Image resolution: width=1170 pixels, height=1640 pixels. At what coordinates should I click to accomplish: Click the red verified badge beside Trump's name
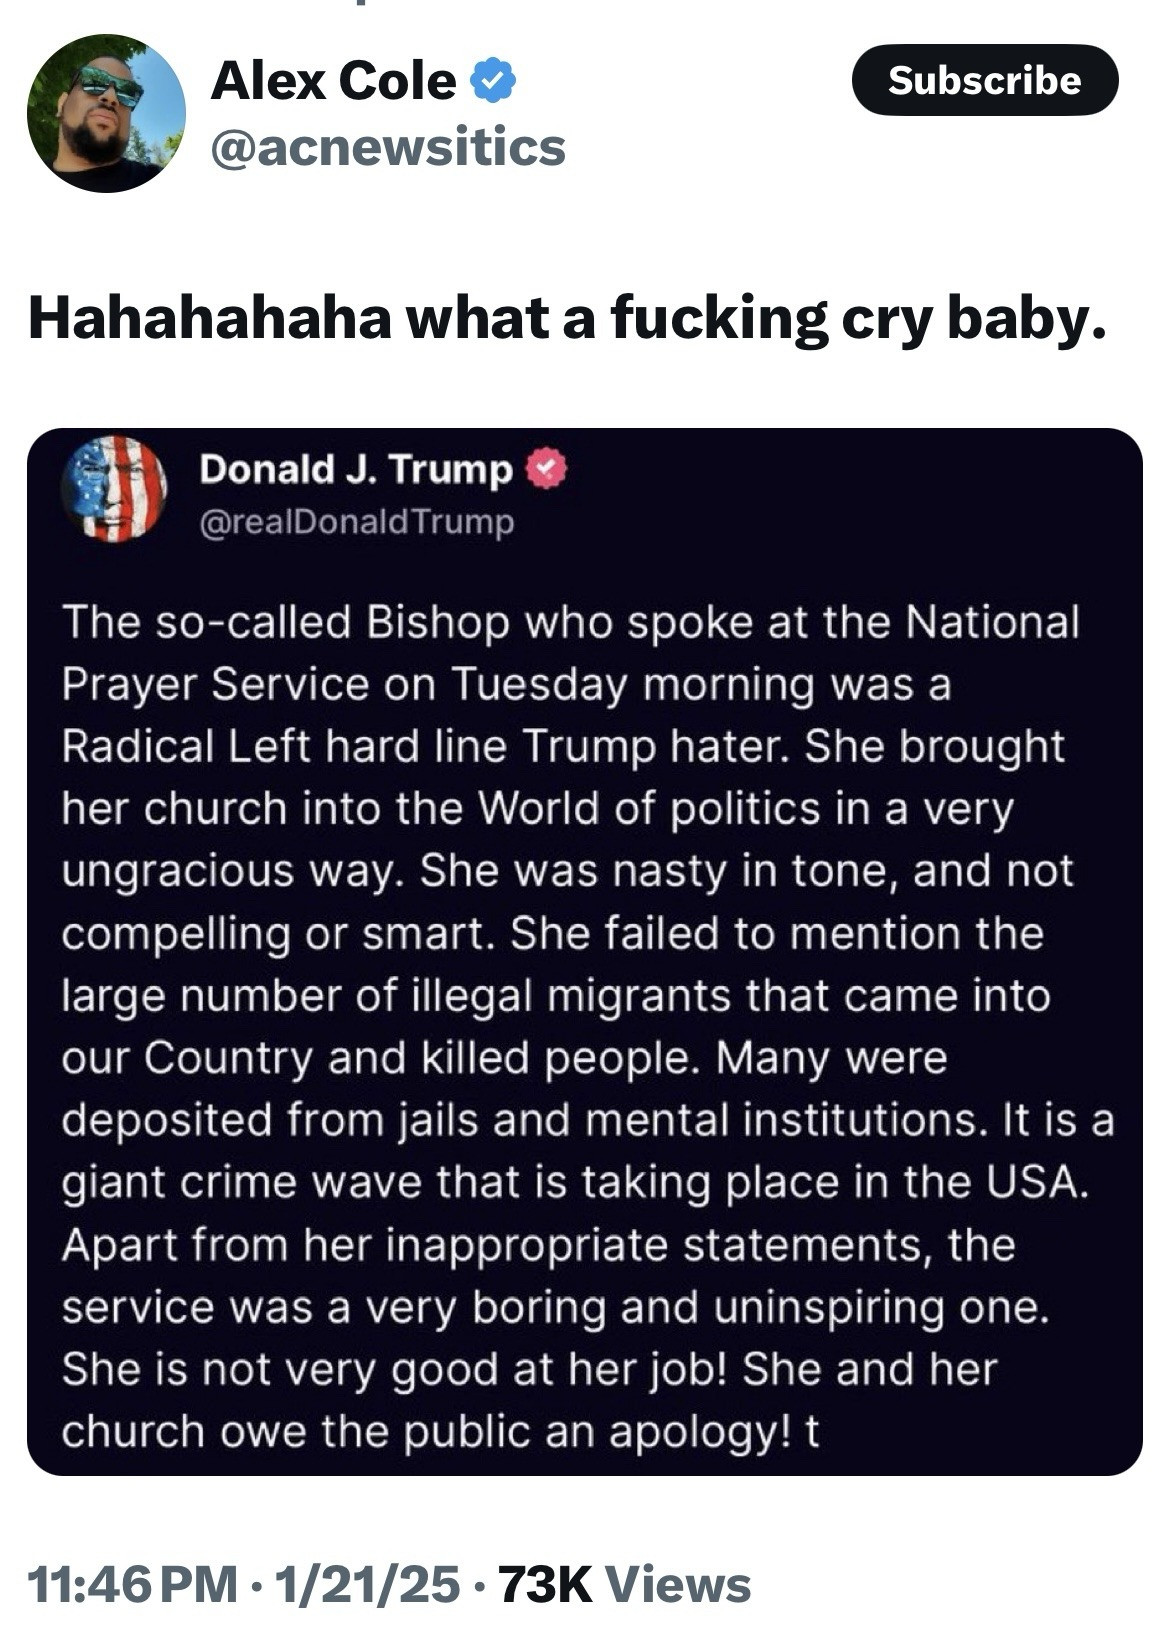coord(546,469)
